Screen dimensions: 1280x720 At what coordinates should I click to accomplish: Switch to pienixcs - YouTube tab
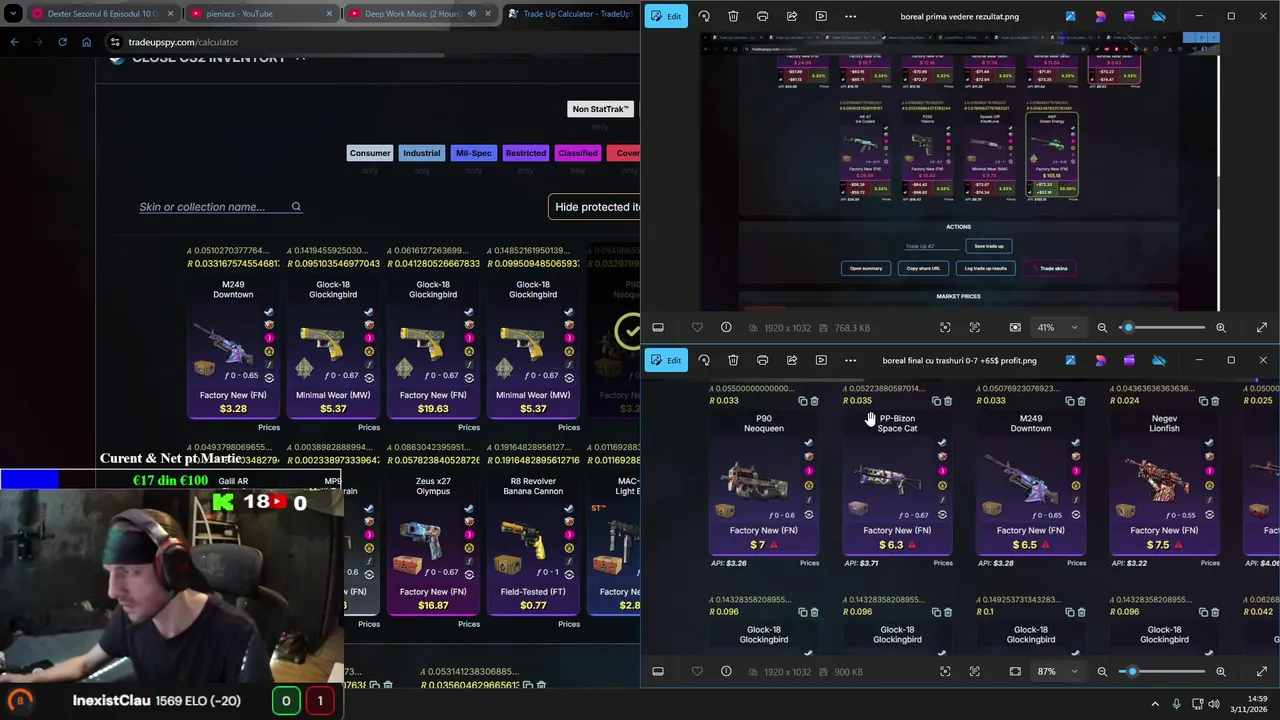coord(260,14)
